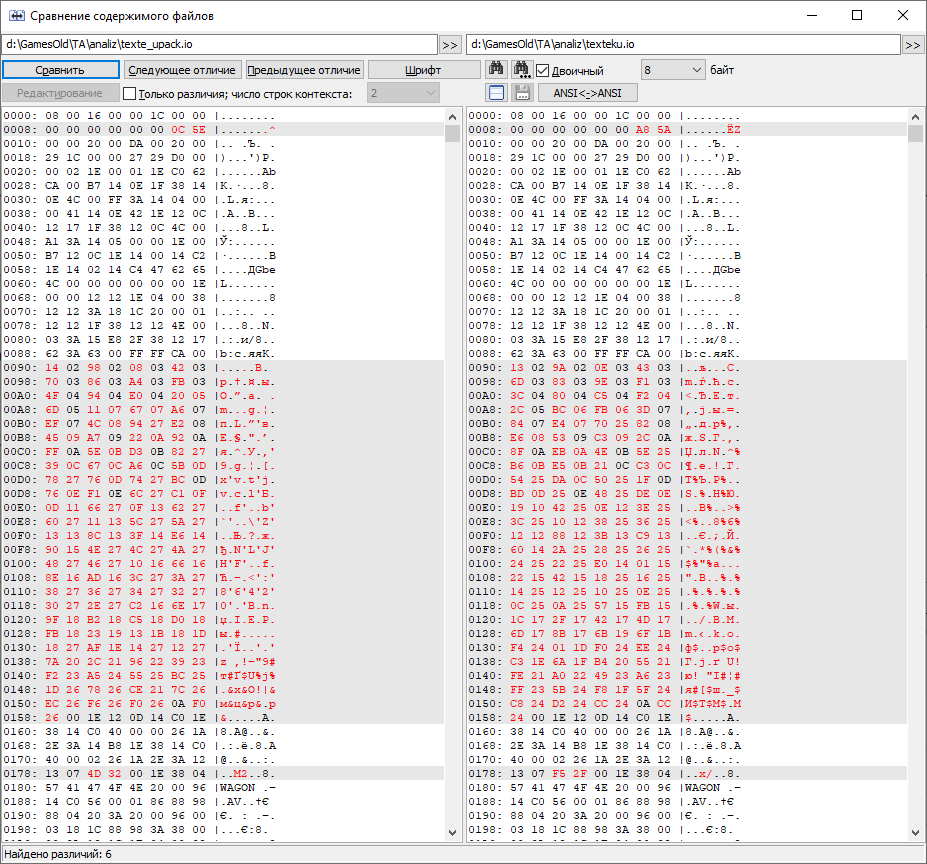Click the >> button beside texte_upack.io path

pyautogui.click(x=450, y=45)
